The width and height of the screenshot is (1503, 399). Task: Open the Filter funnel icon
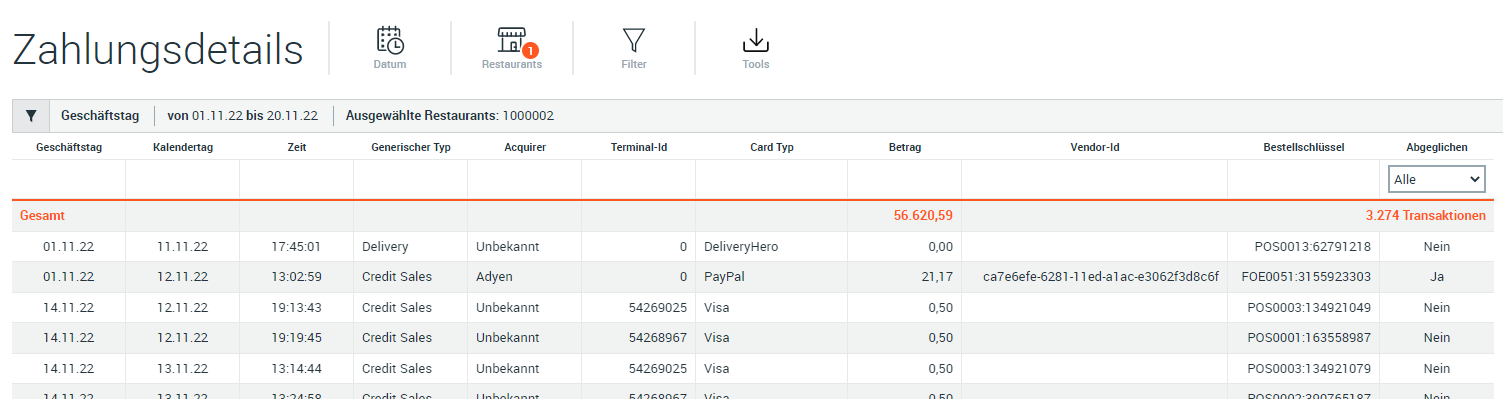coord(634,40)
